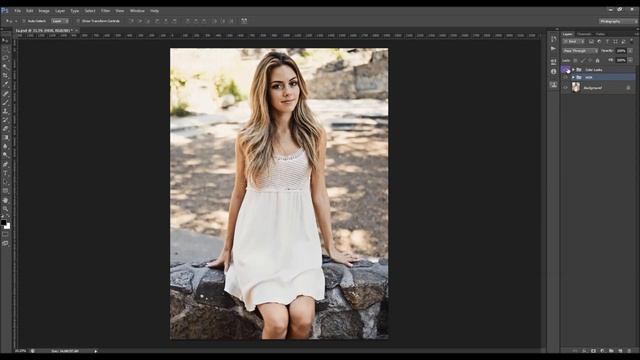Toggle lock transparent pixels
The width and height of the screenshot is (640, 360).
pyautogui.click(x=575, y=60)
